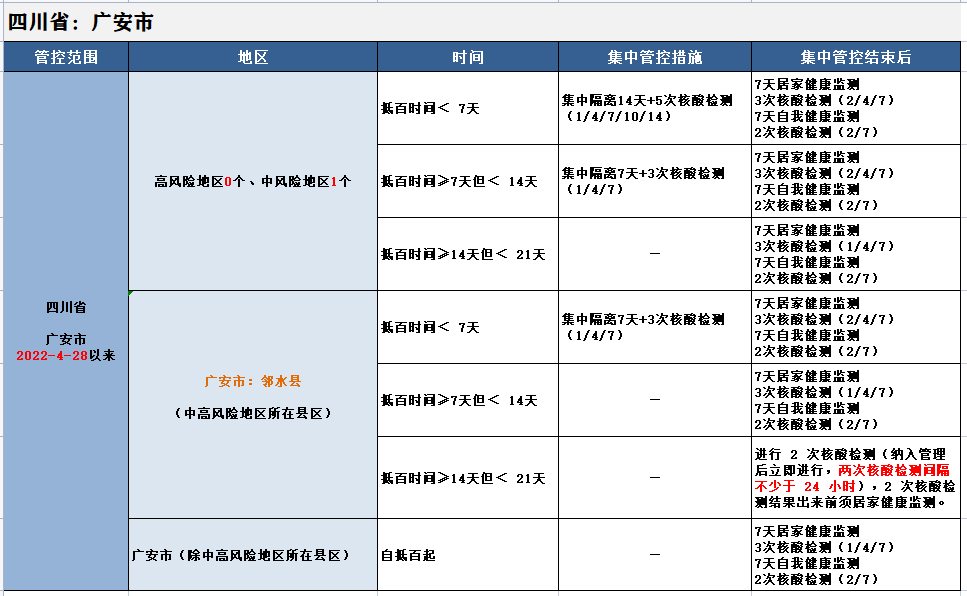The width and height of the screenshot is (967, 596).
Task: Select "抵百时间≥14天但< 21天" in the 邻水县 section
Action: (467, 478)
